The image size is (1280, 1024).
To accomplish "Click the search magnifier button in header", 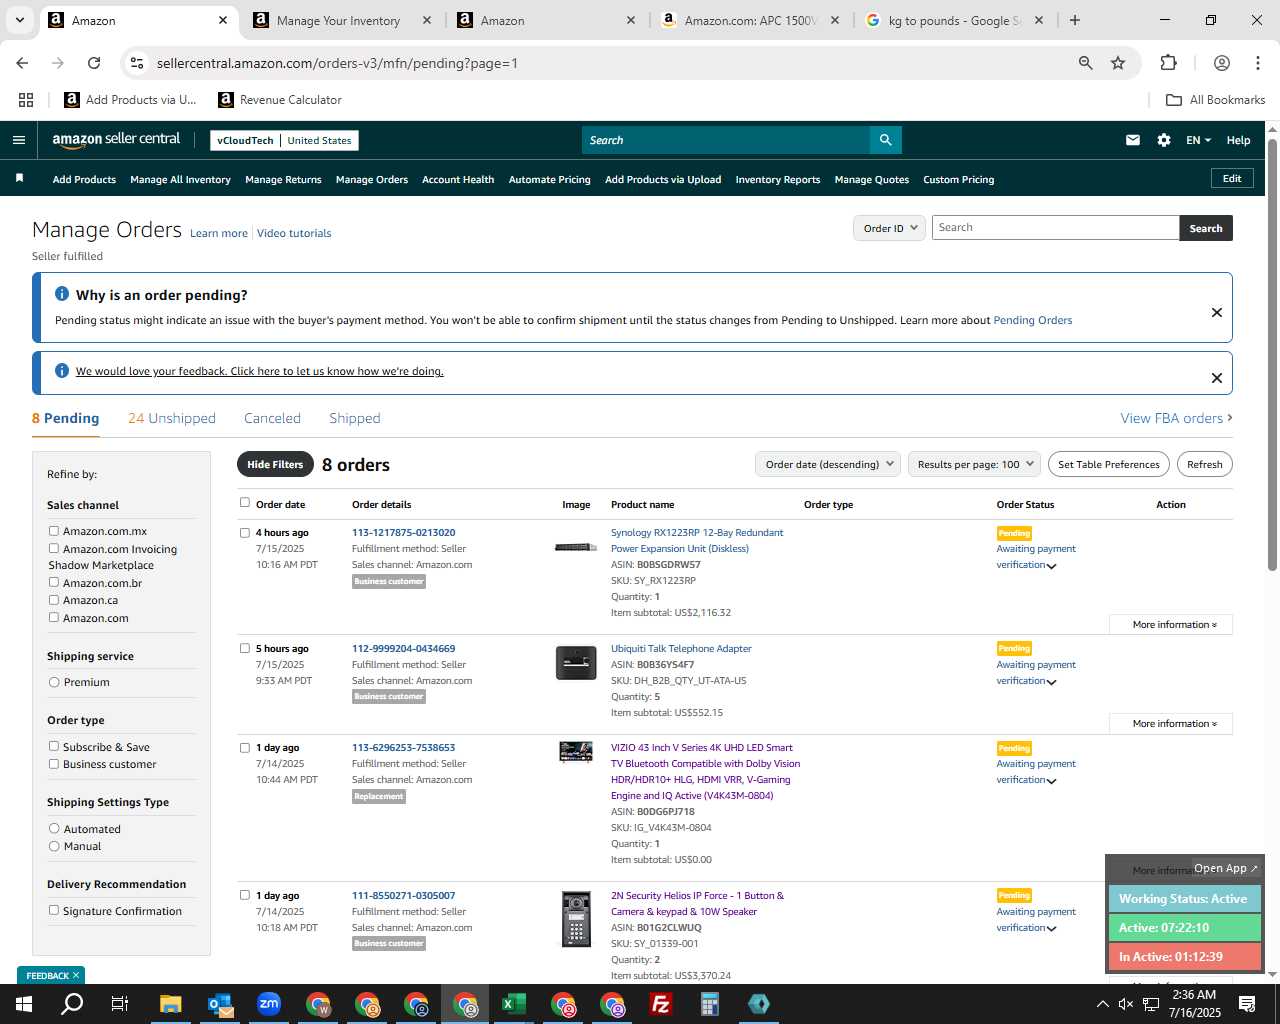I will tap(885, 140).
